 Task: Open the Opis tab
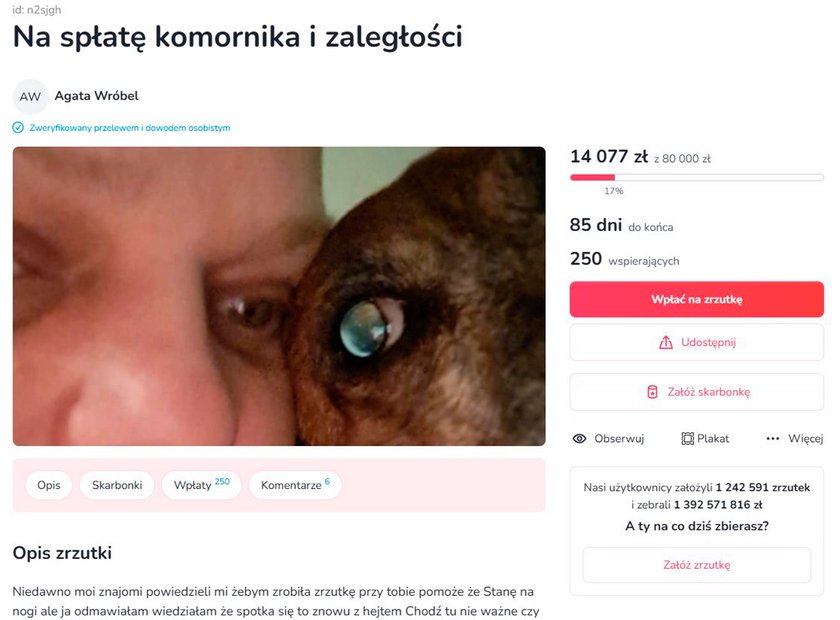coord(49,485)
